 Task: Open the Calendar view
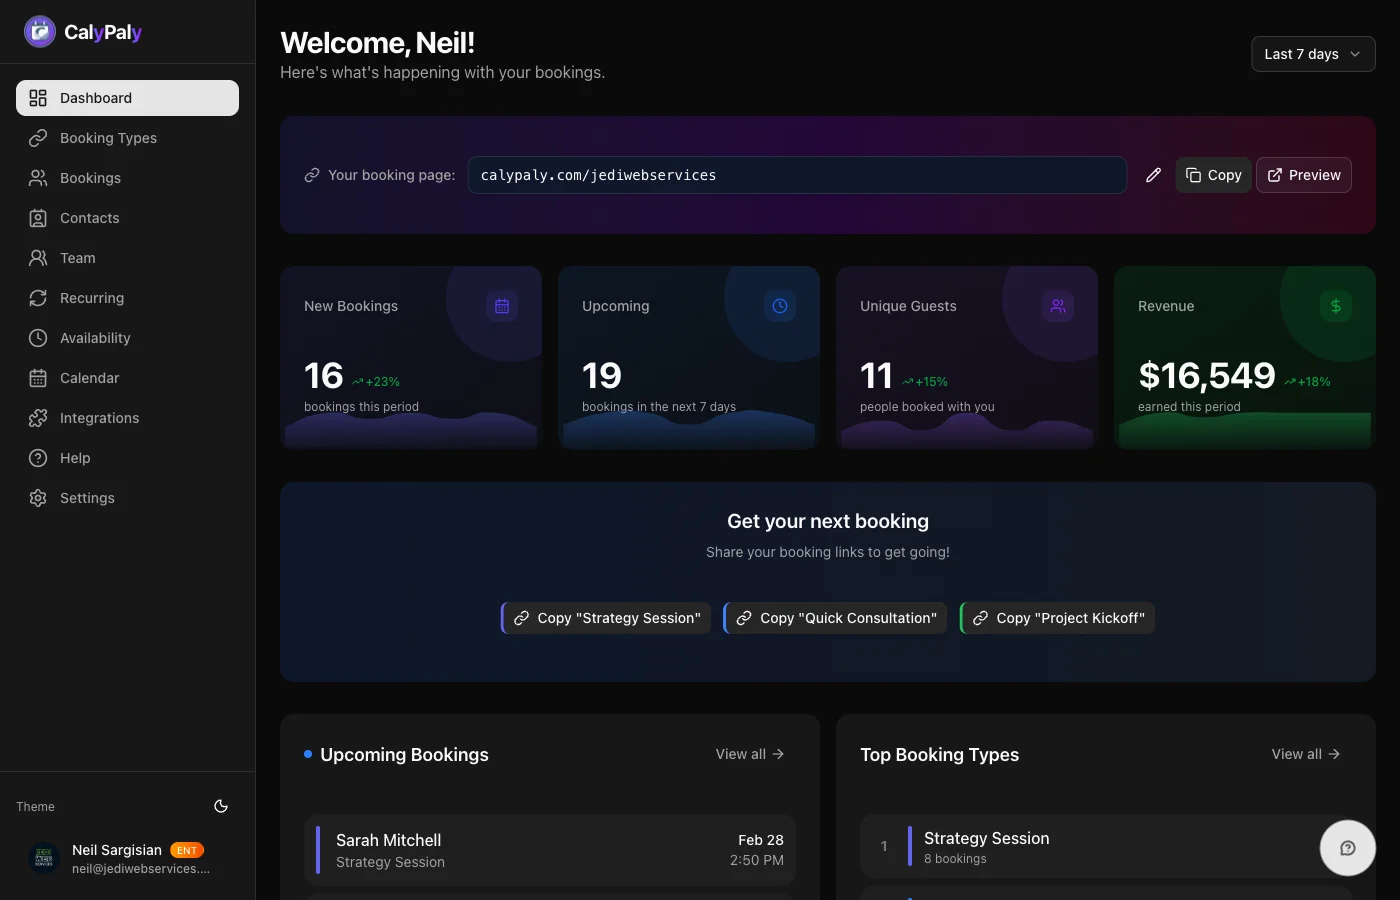click(90, 378)
